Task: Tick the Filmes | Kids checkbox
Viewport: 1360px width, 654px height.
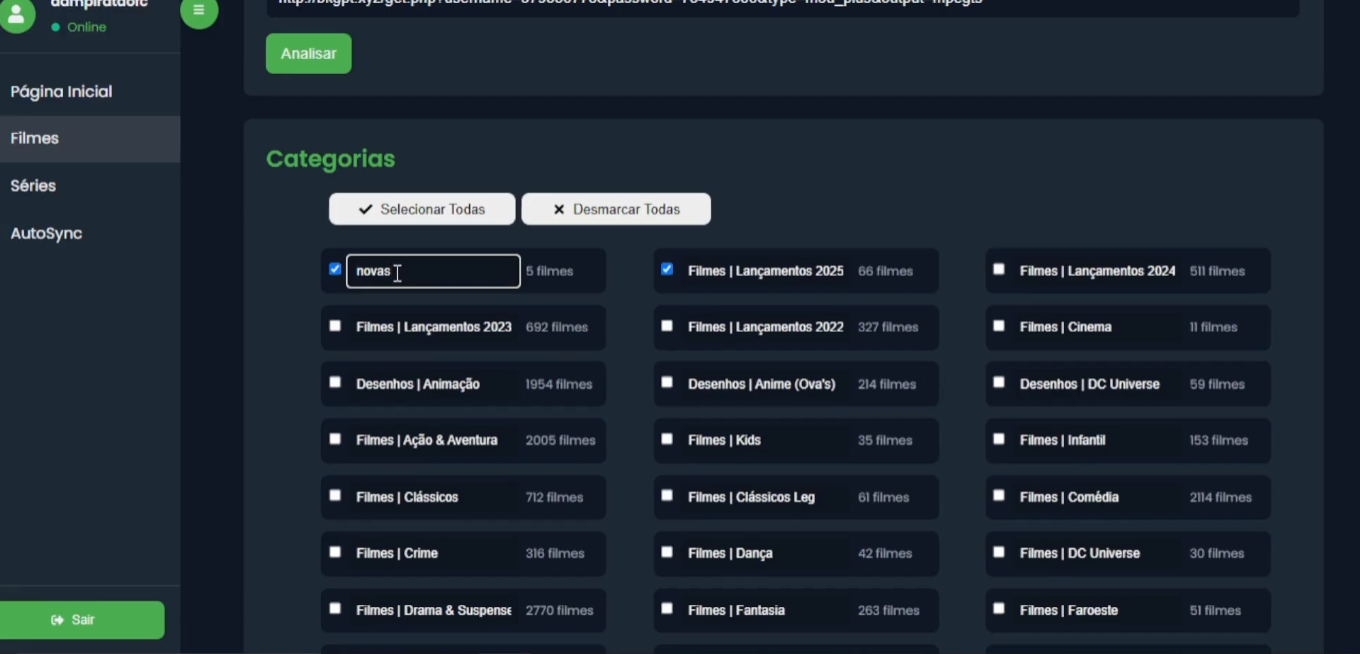Action: coord(667,439)
